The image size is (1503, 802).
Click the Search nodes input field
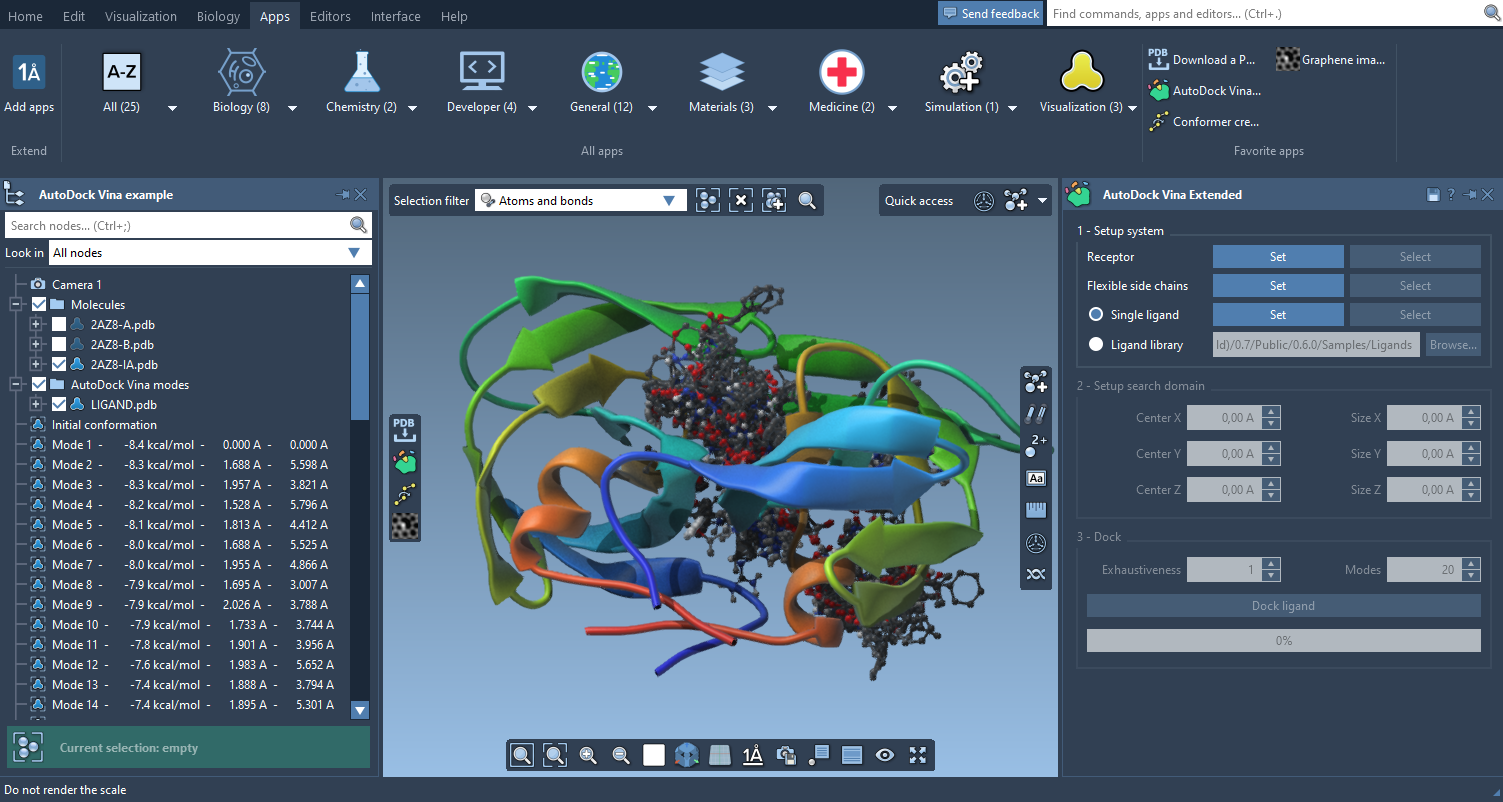pos(177,226)
